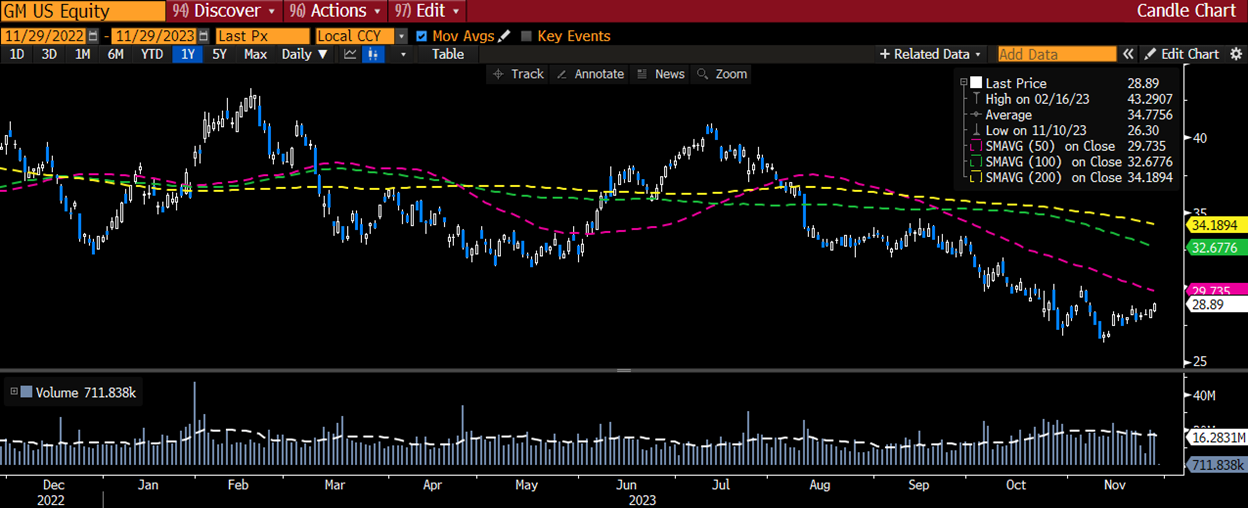Screen dimensions: 1248x508
Task: Click the Last Price white color swatch
Action: coord(975,83)
